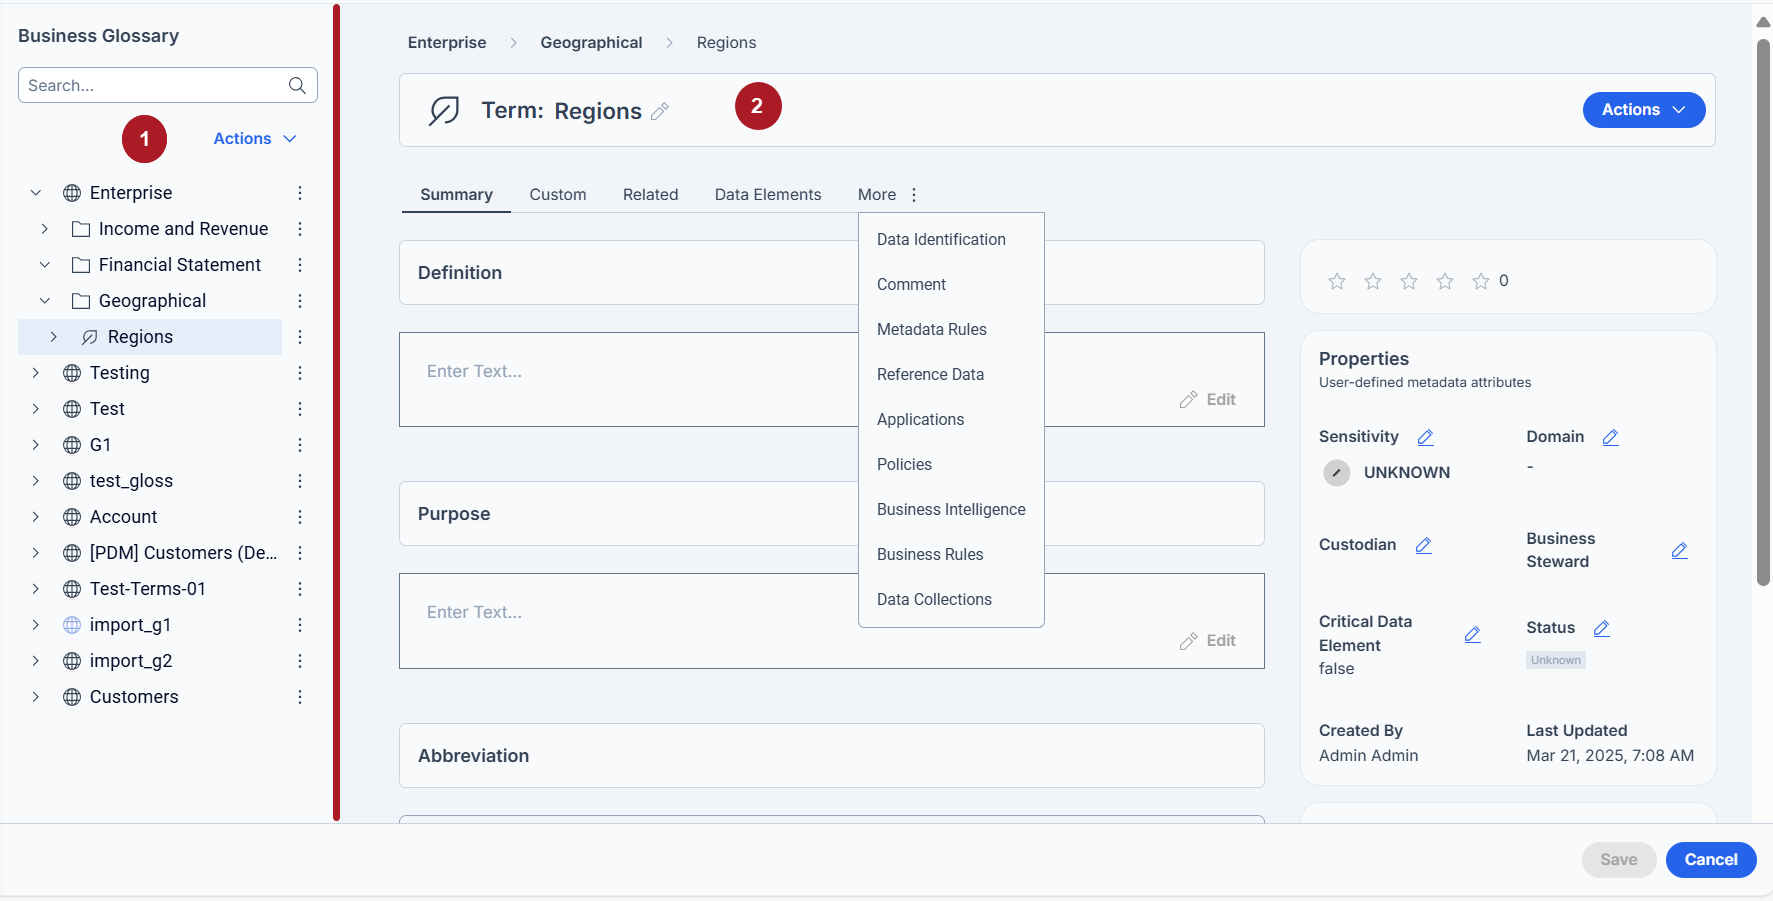Edit the Custodian via its pencil icon
This screenshot has width=1773, height=901.
pos(1424,545)
